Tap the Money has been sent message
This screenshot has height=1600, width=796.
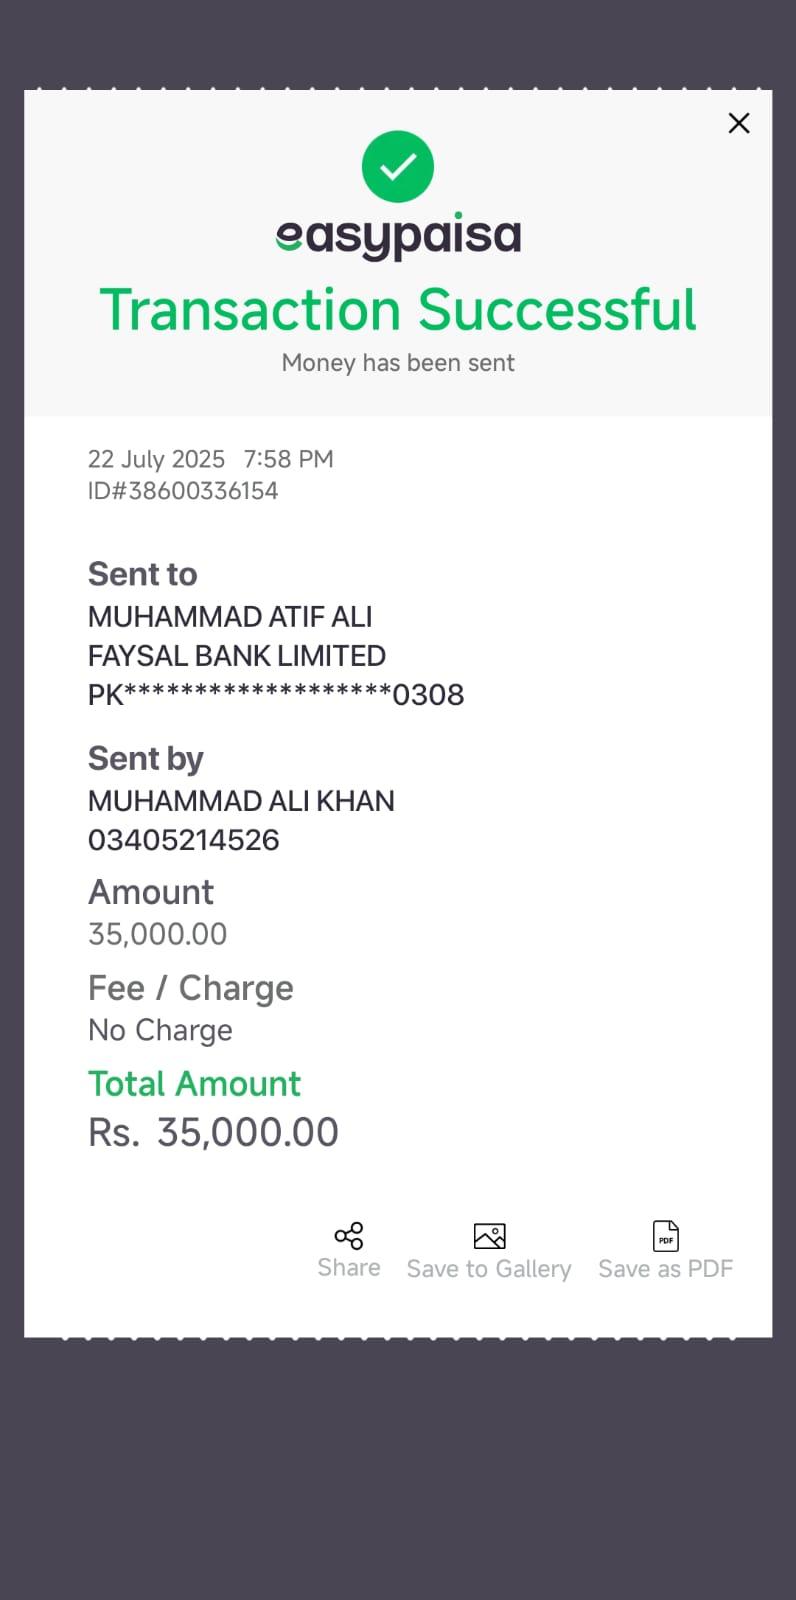pyautogui.click(x=398, y=363)
